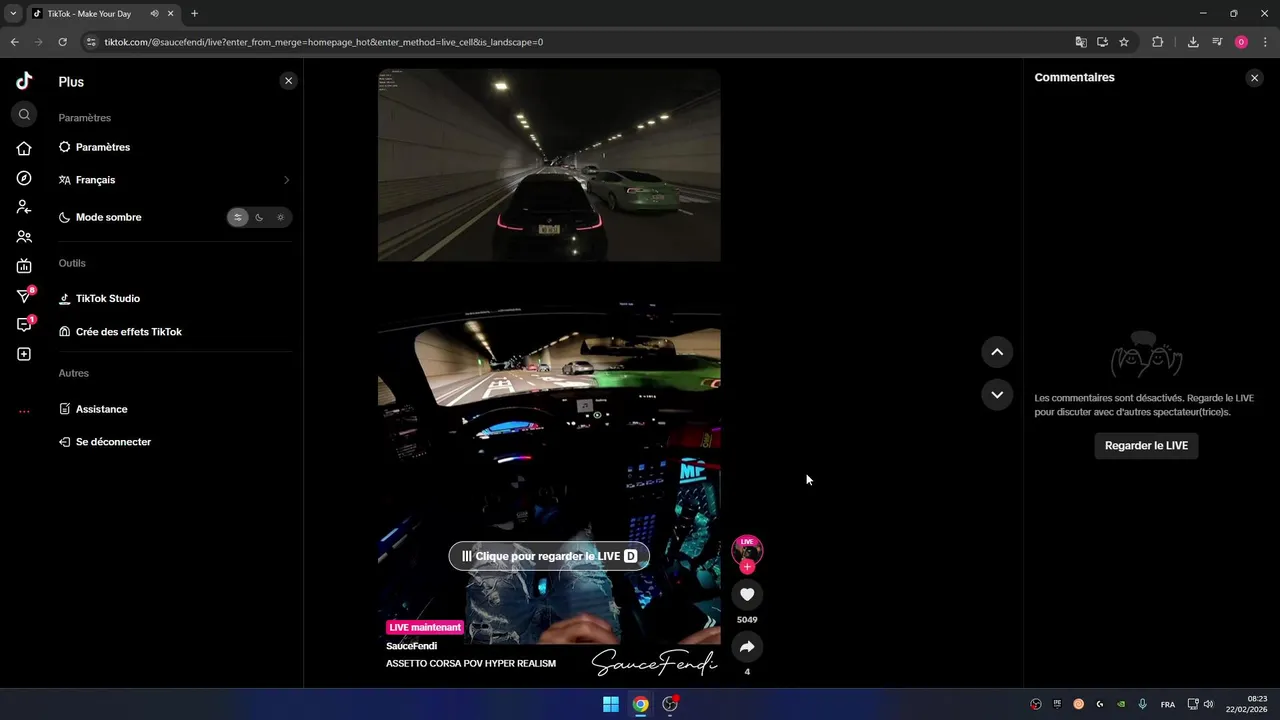1280x720 pixels.
Task: Click the NVIDIA tray icon
Action: (x=1121, y=704)
